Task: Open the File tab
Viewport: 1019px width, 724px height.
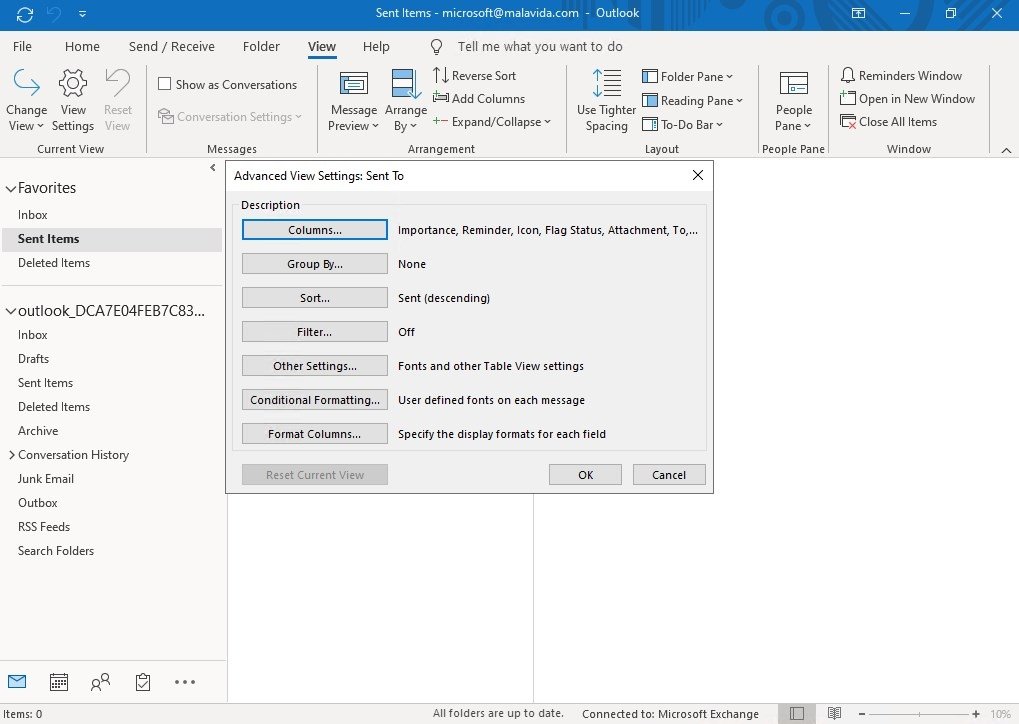Action: coord(22,47)
